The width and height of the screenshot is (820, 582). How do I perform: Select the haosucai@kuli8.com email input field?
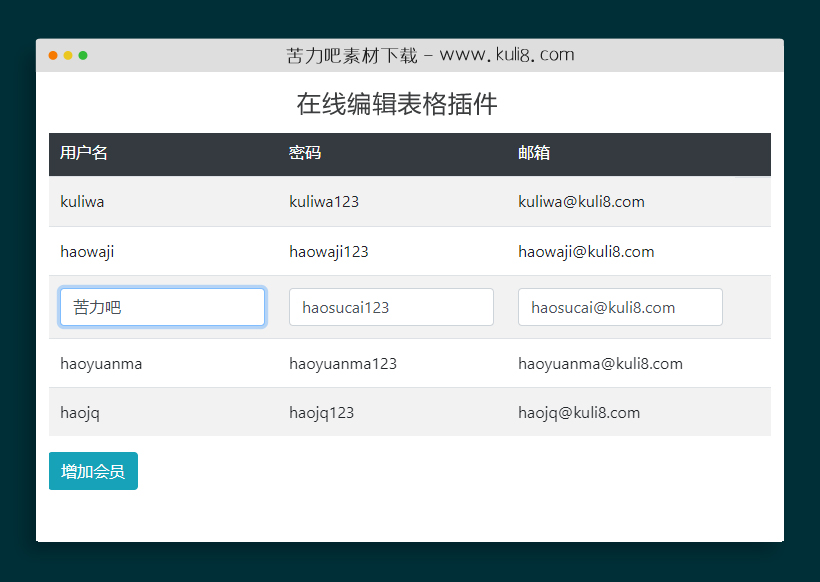coord(620,307)
